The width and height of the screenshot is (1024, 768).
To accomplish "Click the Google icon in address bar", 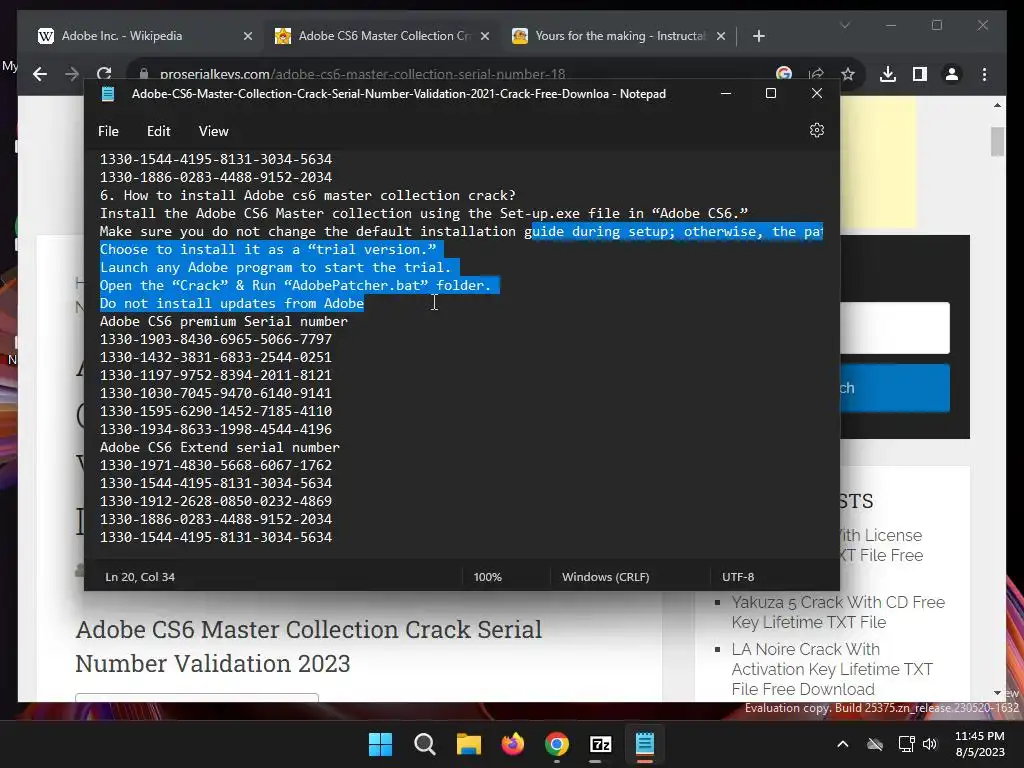I will (784, 74).
